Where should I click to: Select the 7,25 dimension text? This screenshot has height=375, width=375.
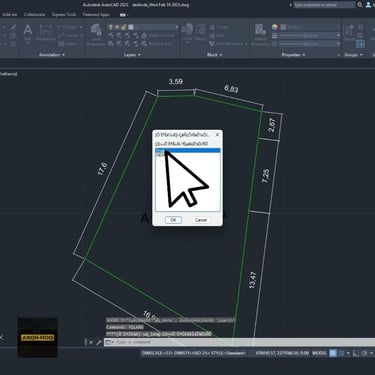point(266,176)
